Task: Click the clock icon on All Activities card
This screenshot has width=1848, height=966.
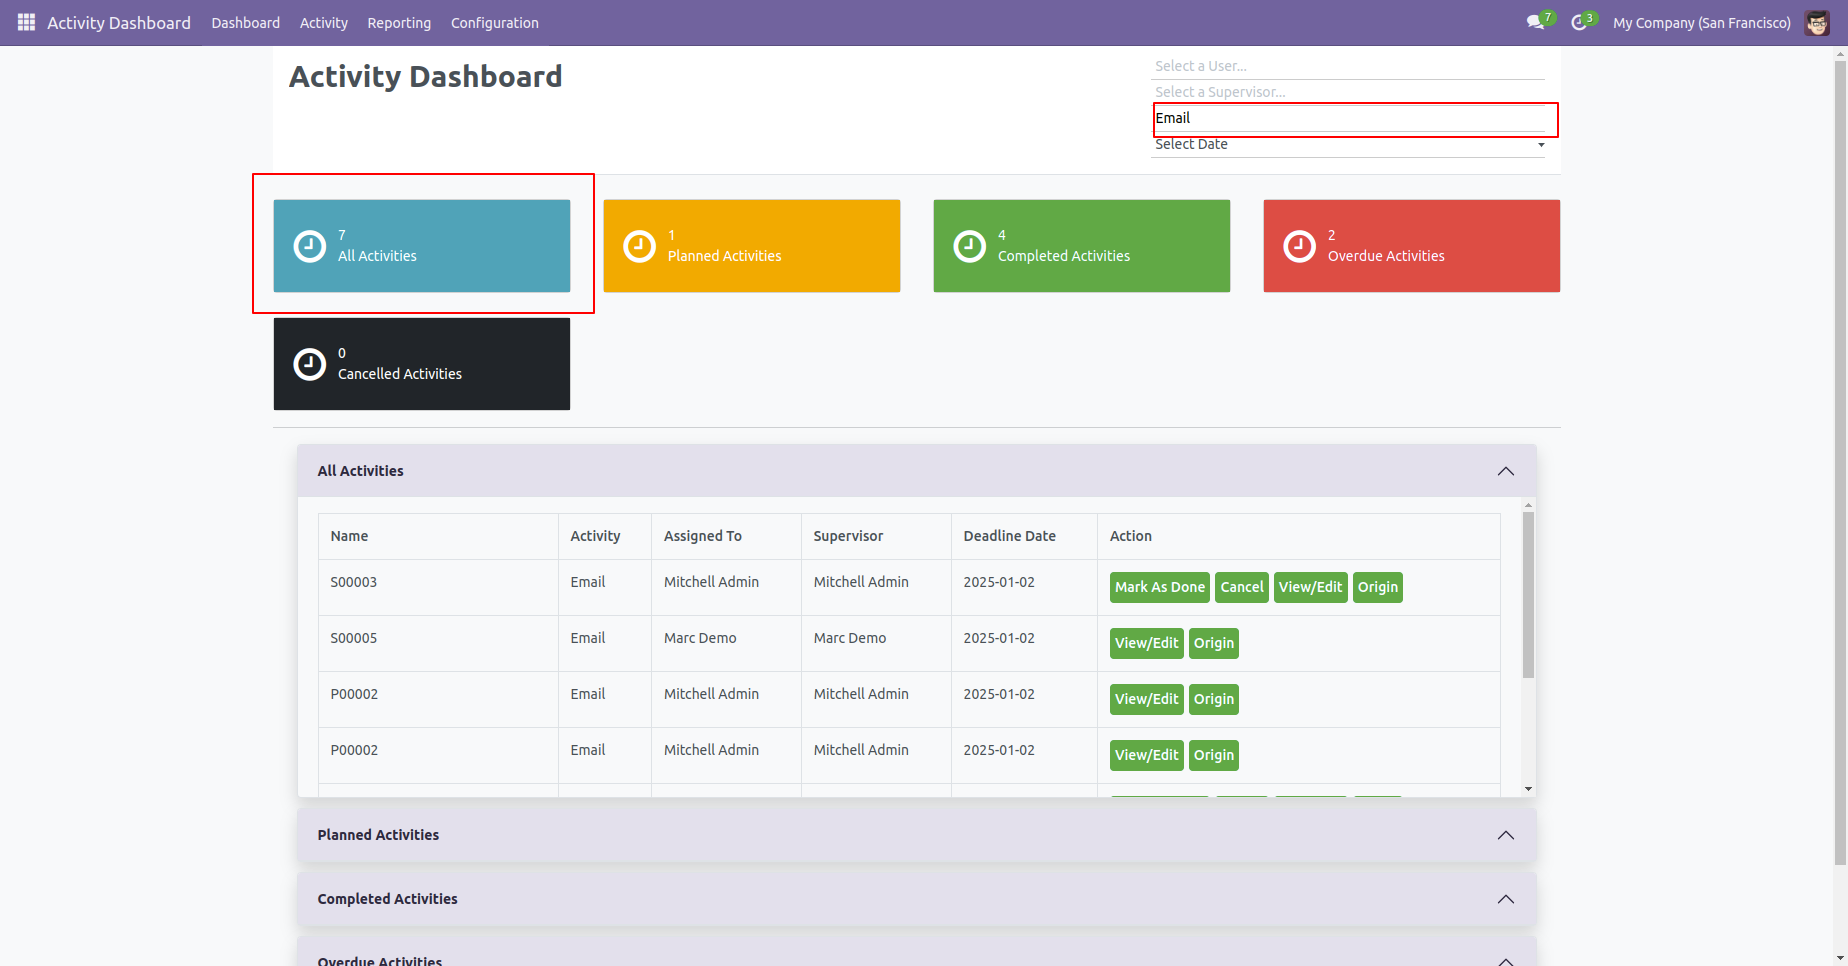Action: click(x=309, y=246)
